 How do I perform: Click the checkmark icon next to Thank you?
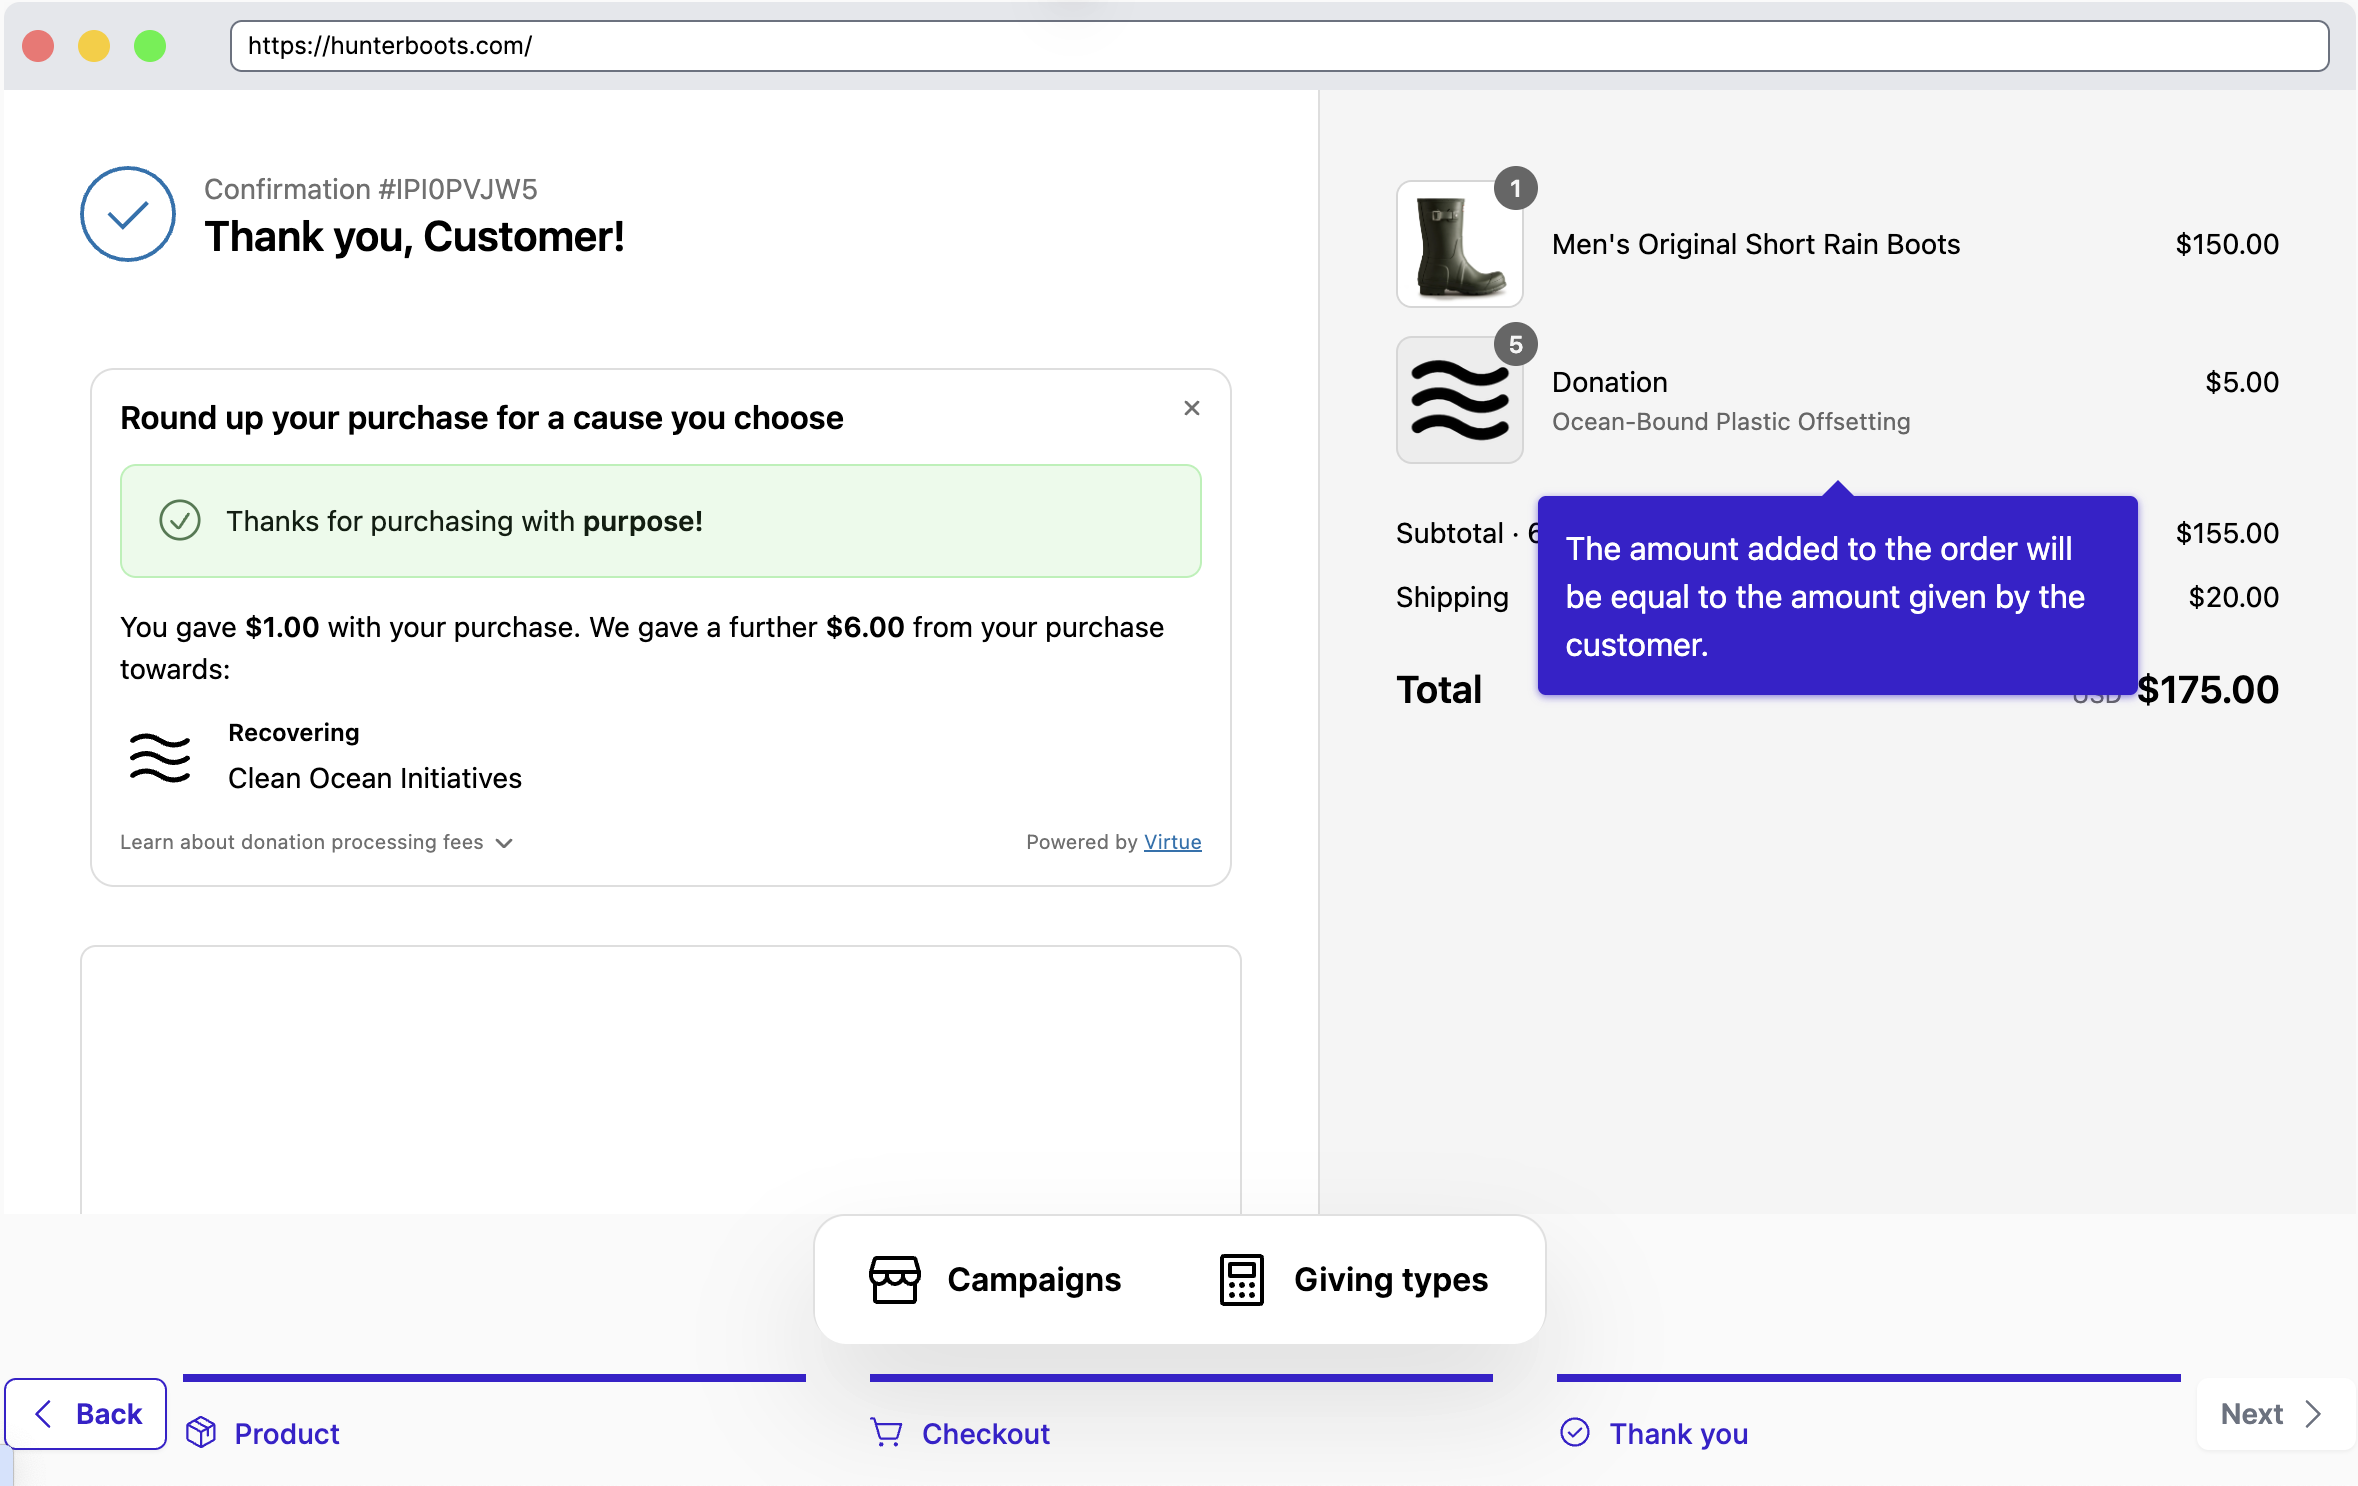(1576, 1433)
